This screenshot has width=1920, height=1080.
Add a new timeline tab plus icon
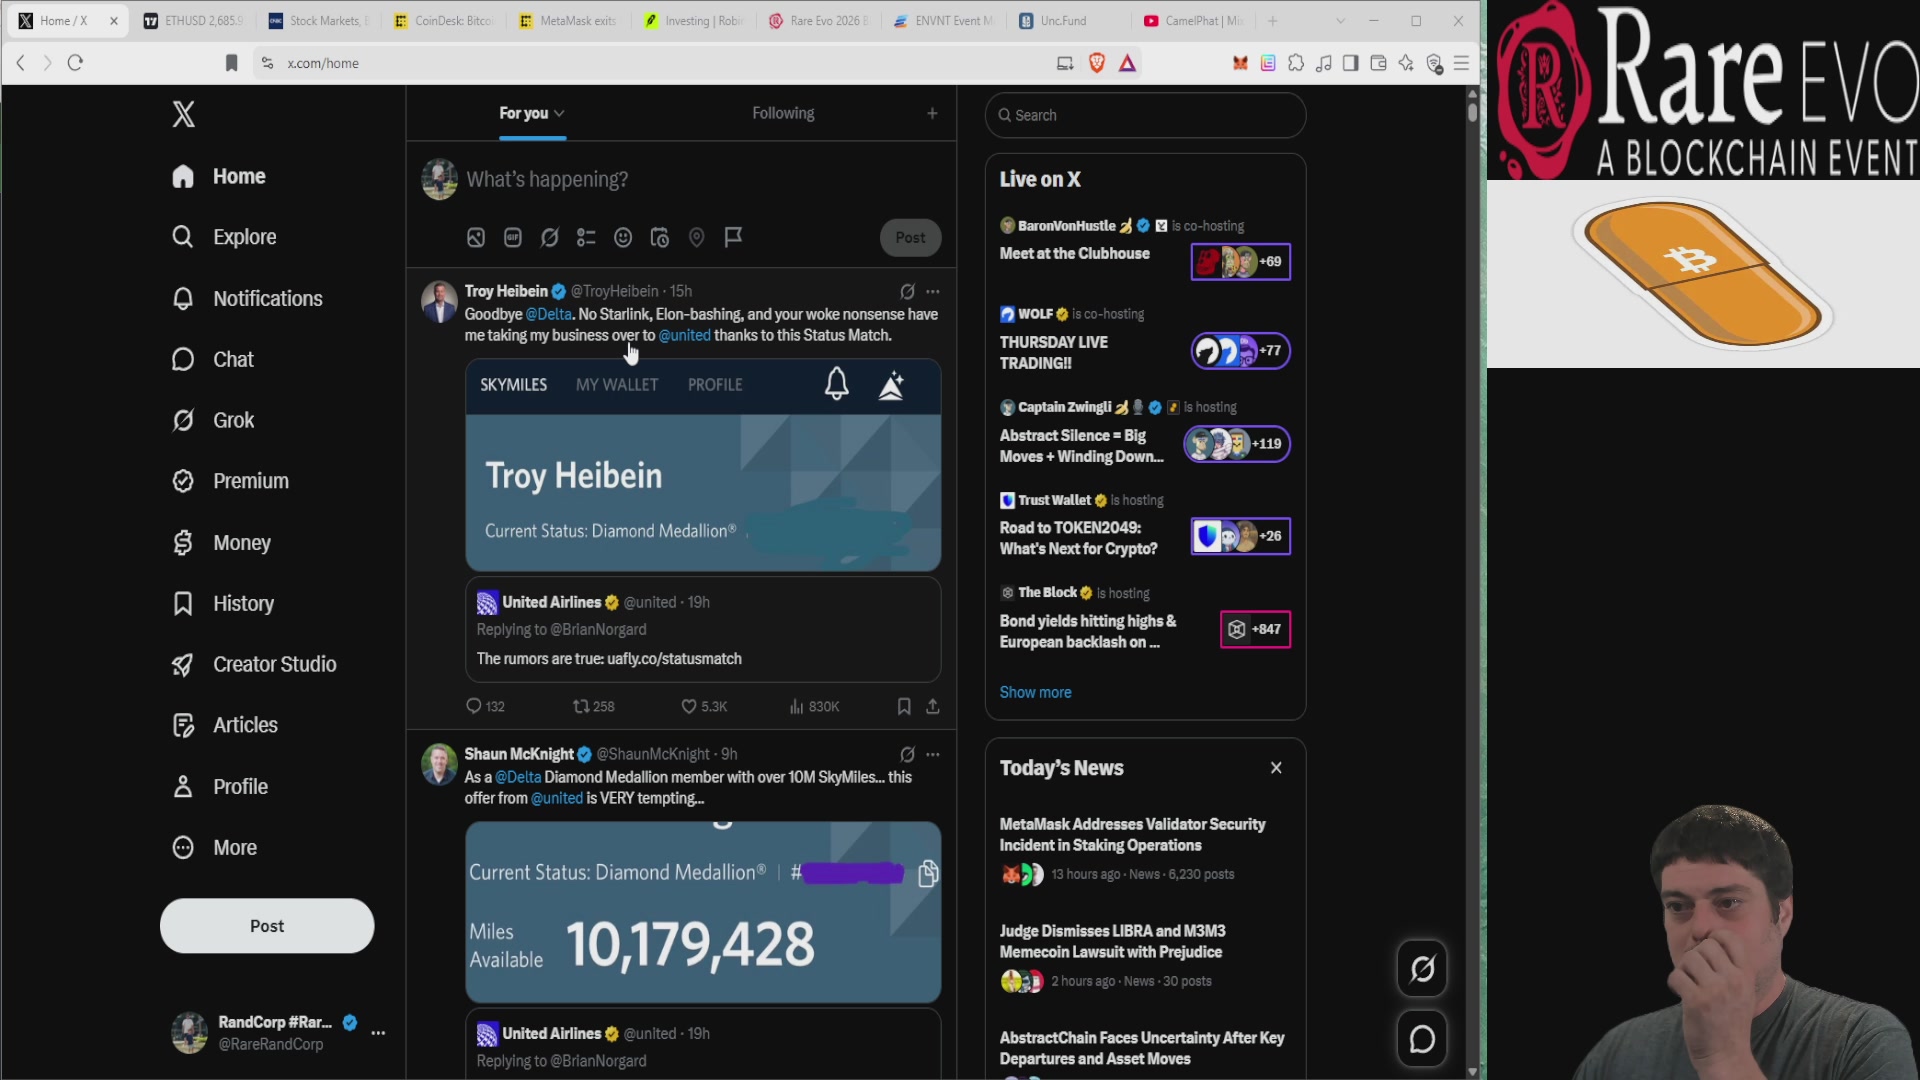(x=932, y=113)
